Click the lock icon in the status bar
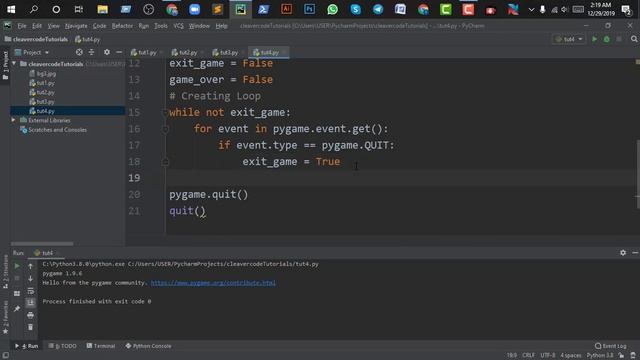Viewport: 640px width, 360px height. [621, 356]
